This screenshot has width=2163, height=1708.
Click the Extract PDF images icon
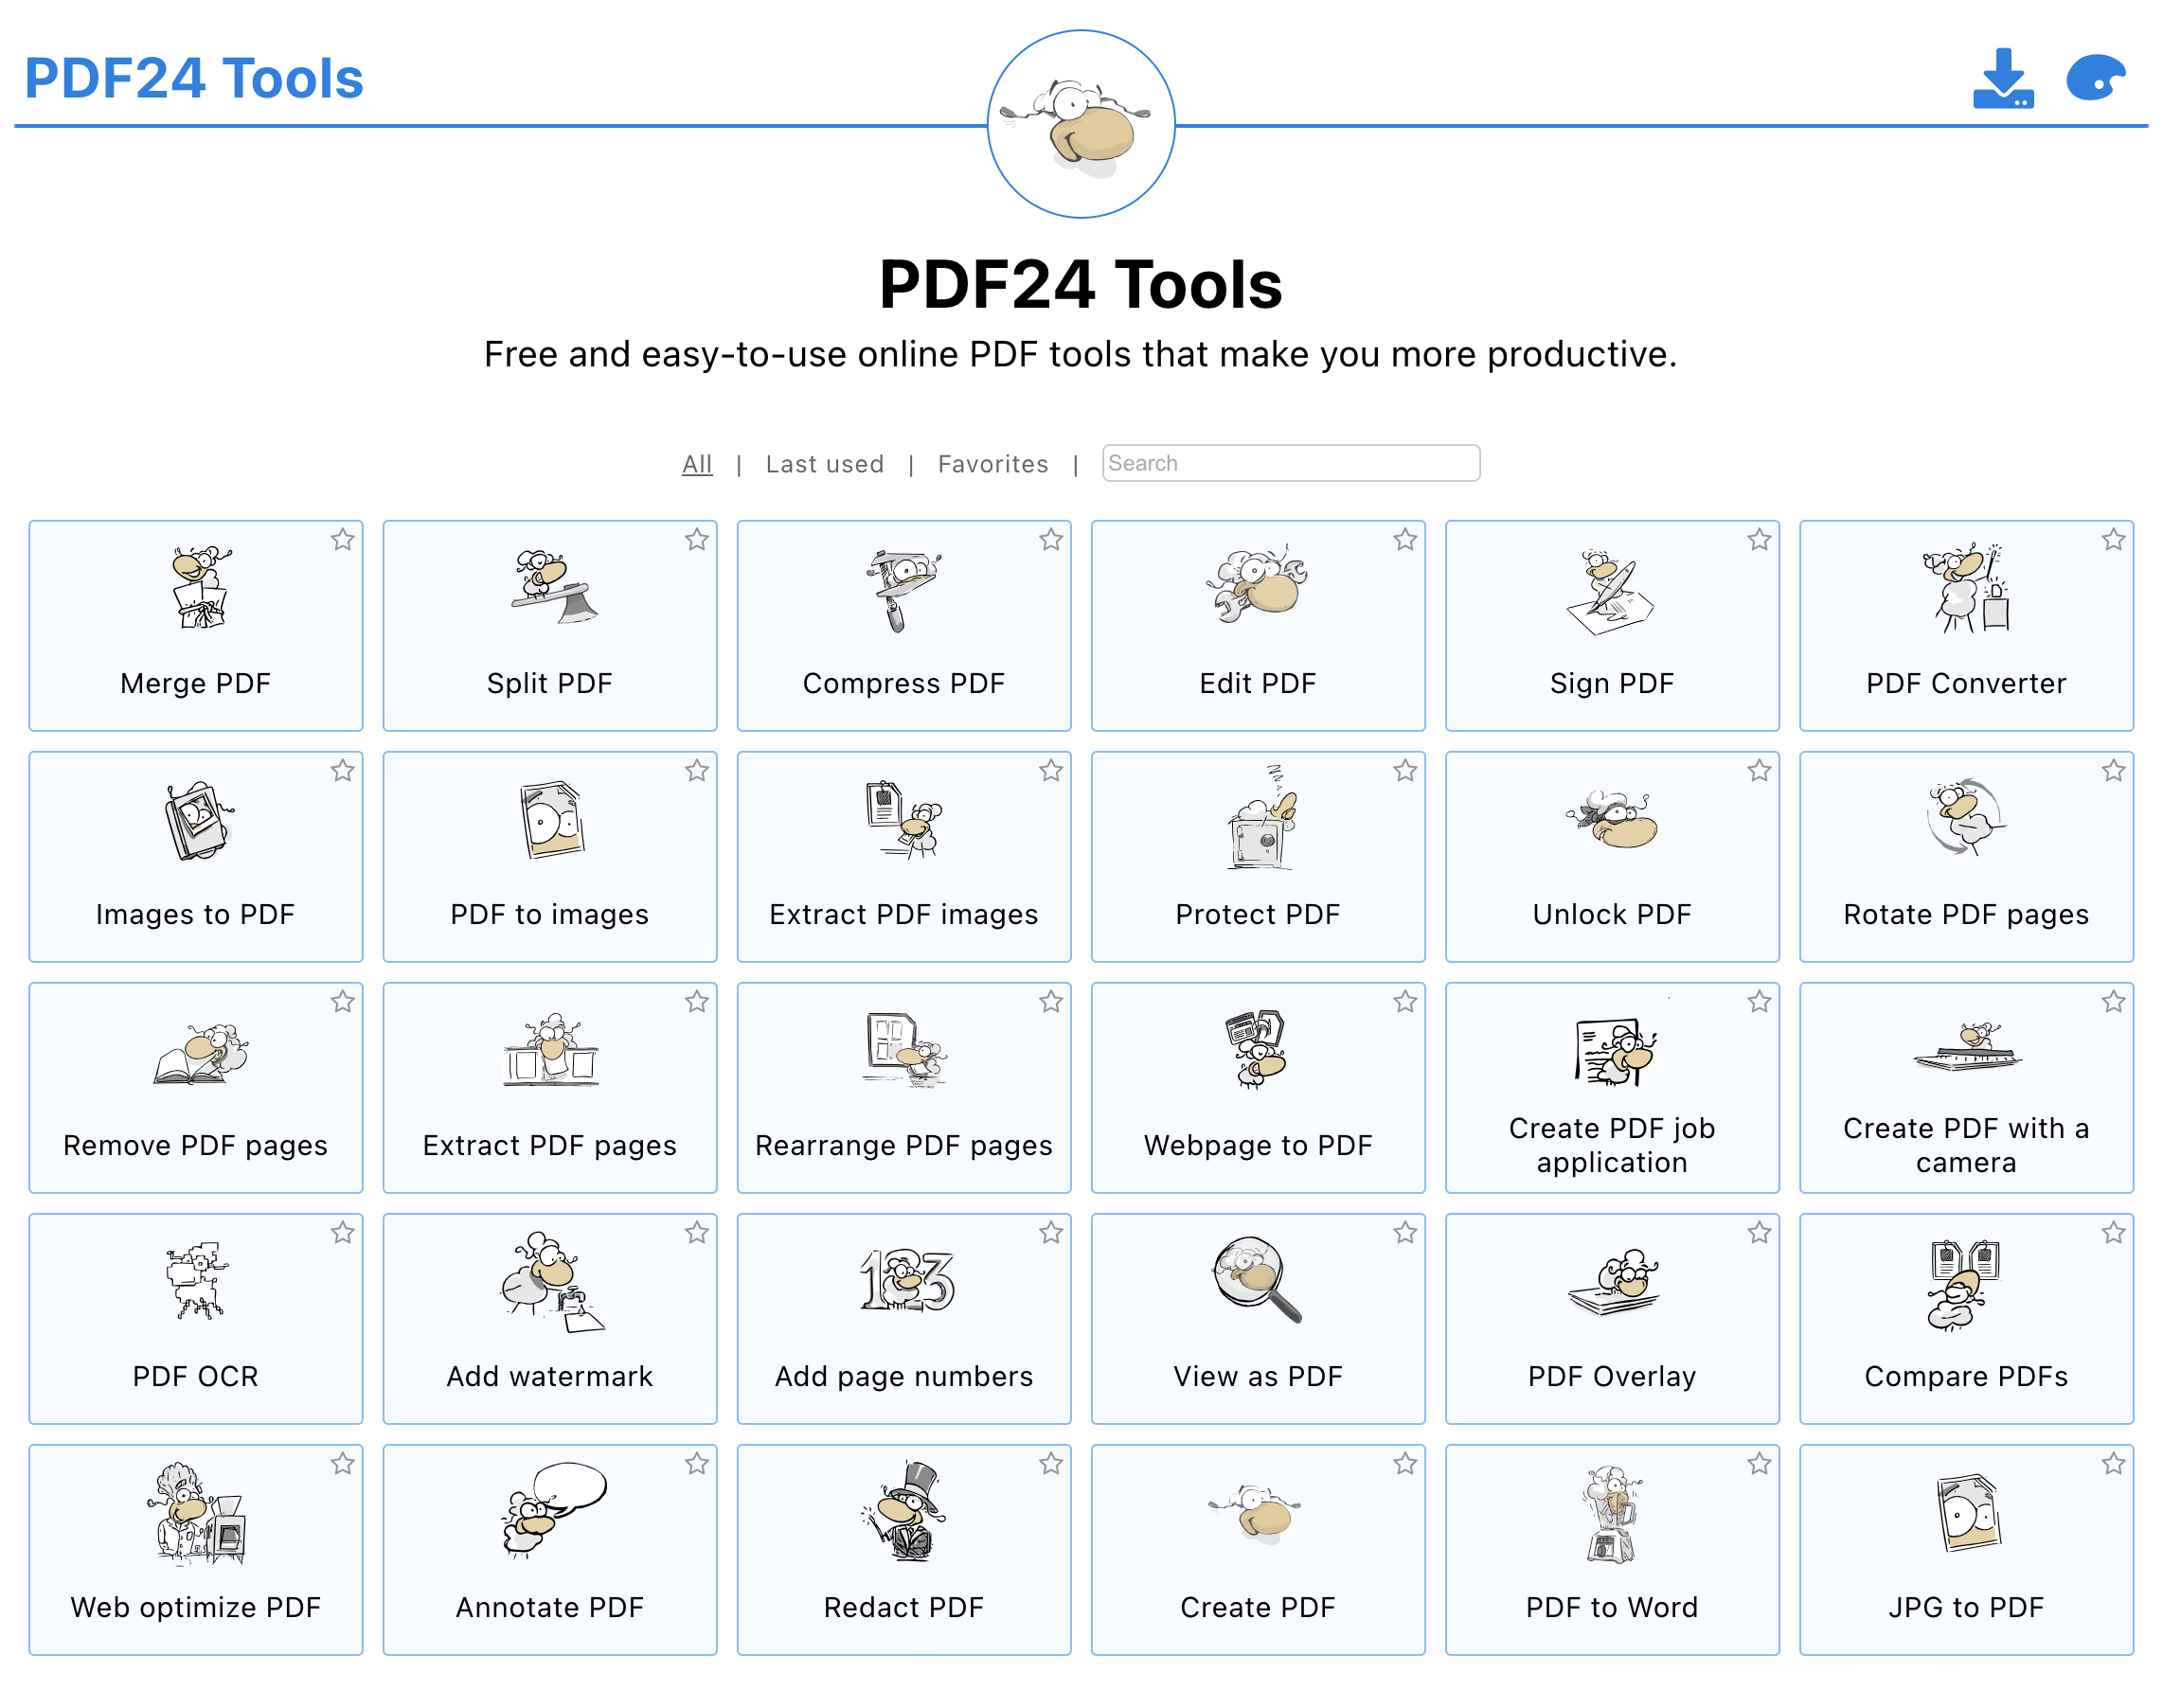coord(904,820)
